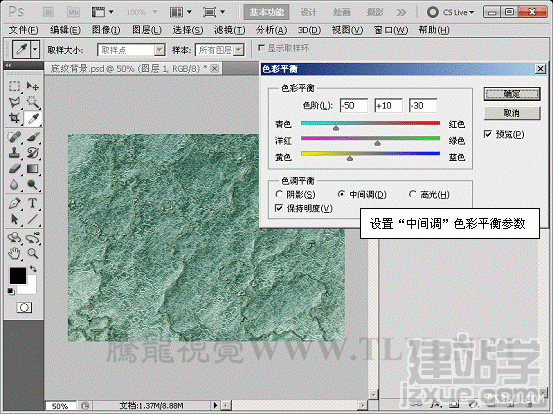Open the 取样大小 sample size dropdown
The image size is (553, 414).
[x=160, y=50]
